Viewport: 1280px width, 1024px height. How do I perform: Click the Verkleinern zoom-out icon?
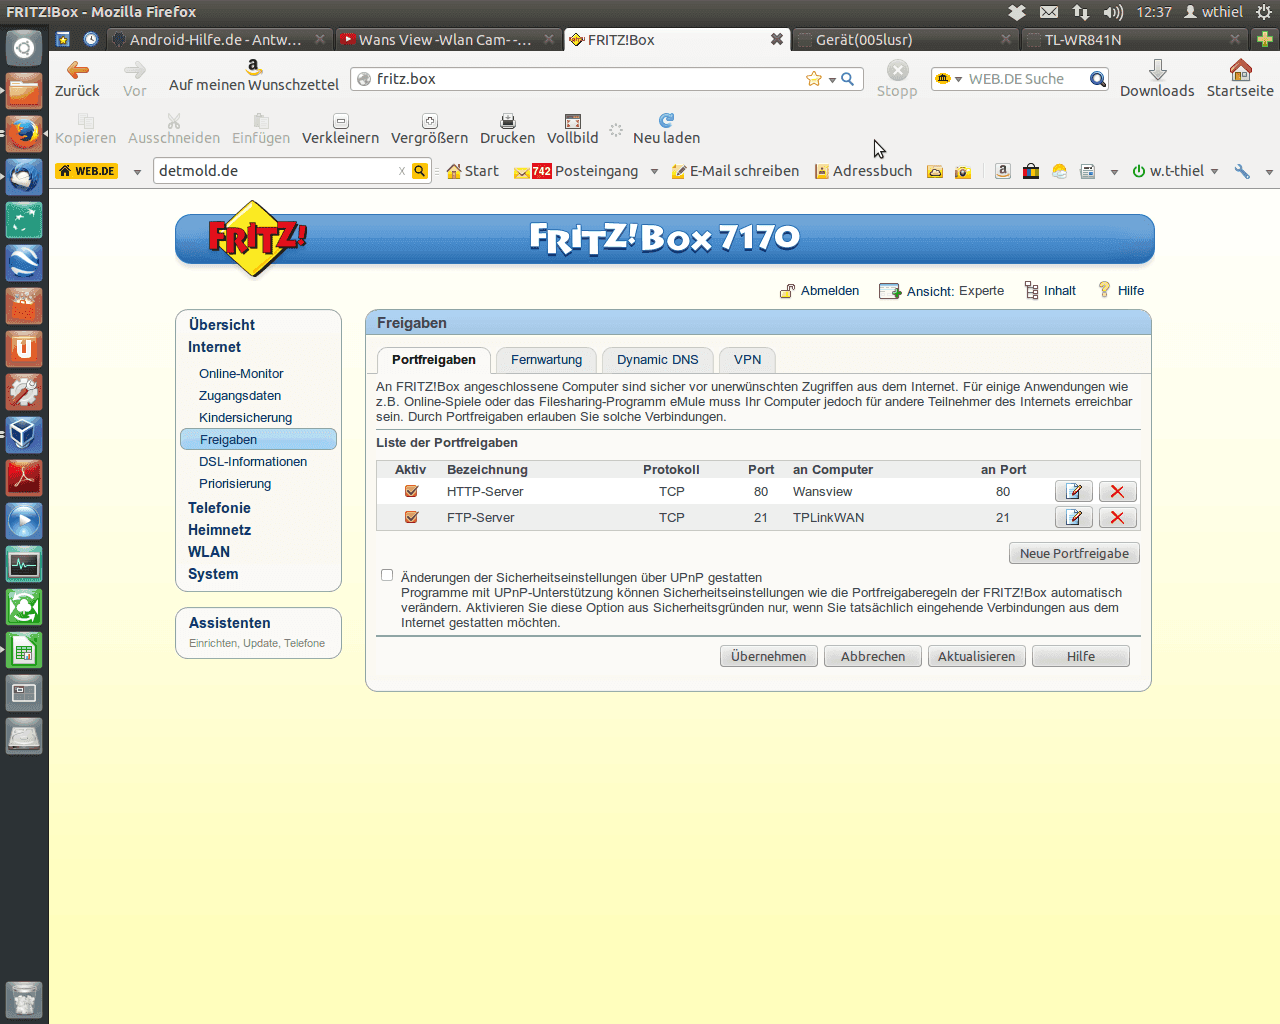pyautogui.click(x=340, y=121)
